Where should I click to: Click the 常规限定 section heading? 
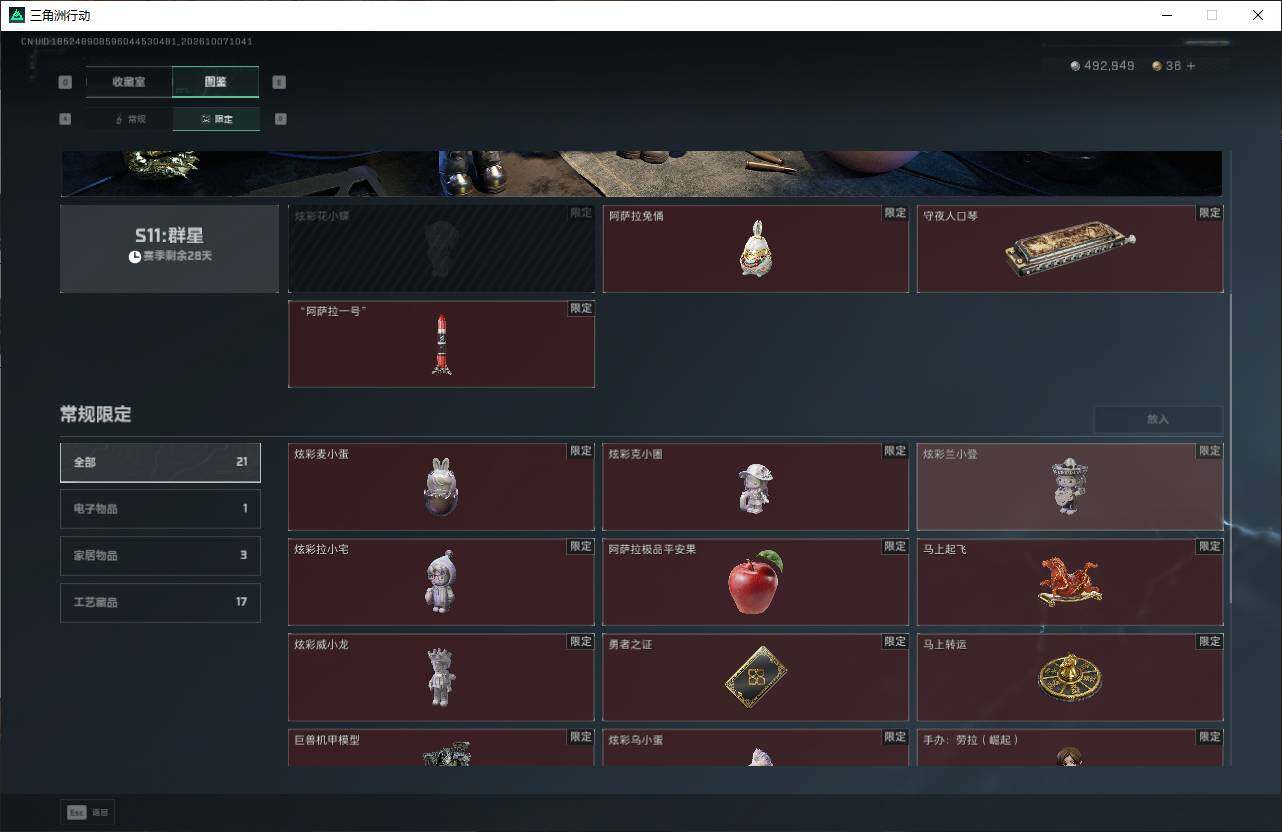[96, 414]
